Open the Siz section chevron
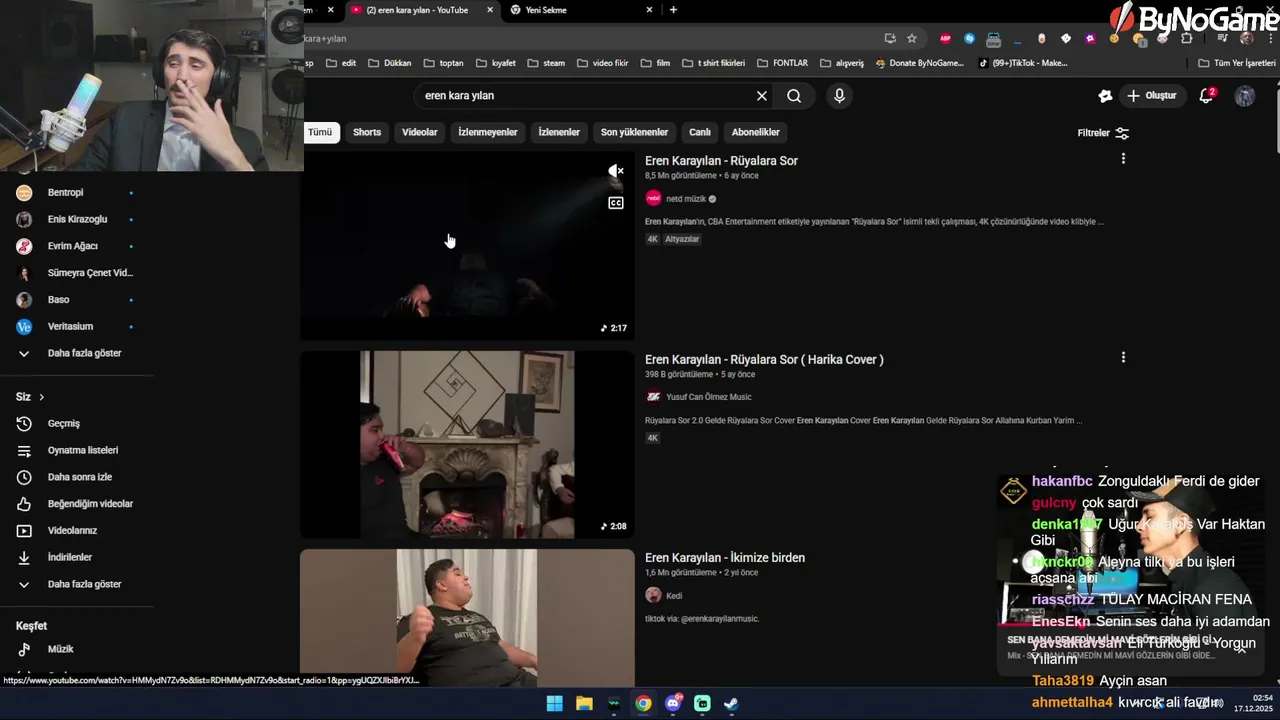This screenshot has width=1280, height=720. click(x=41, y=397)
